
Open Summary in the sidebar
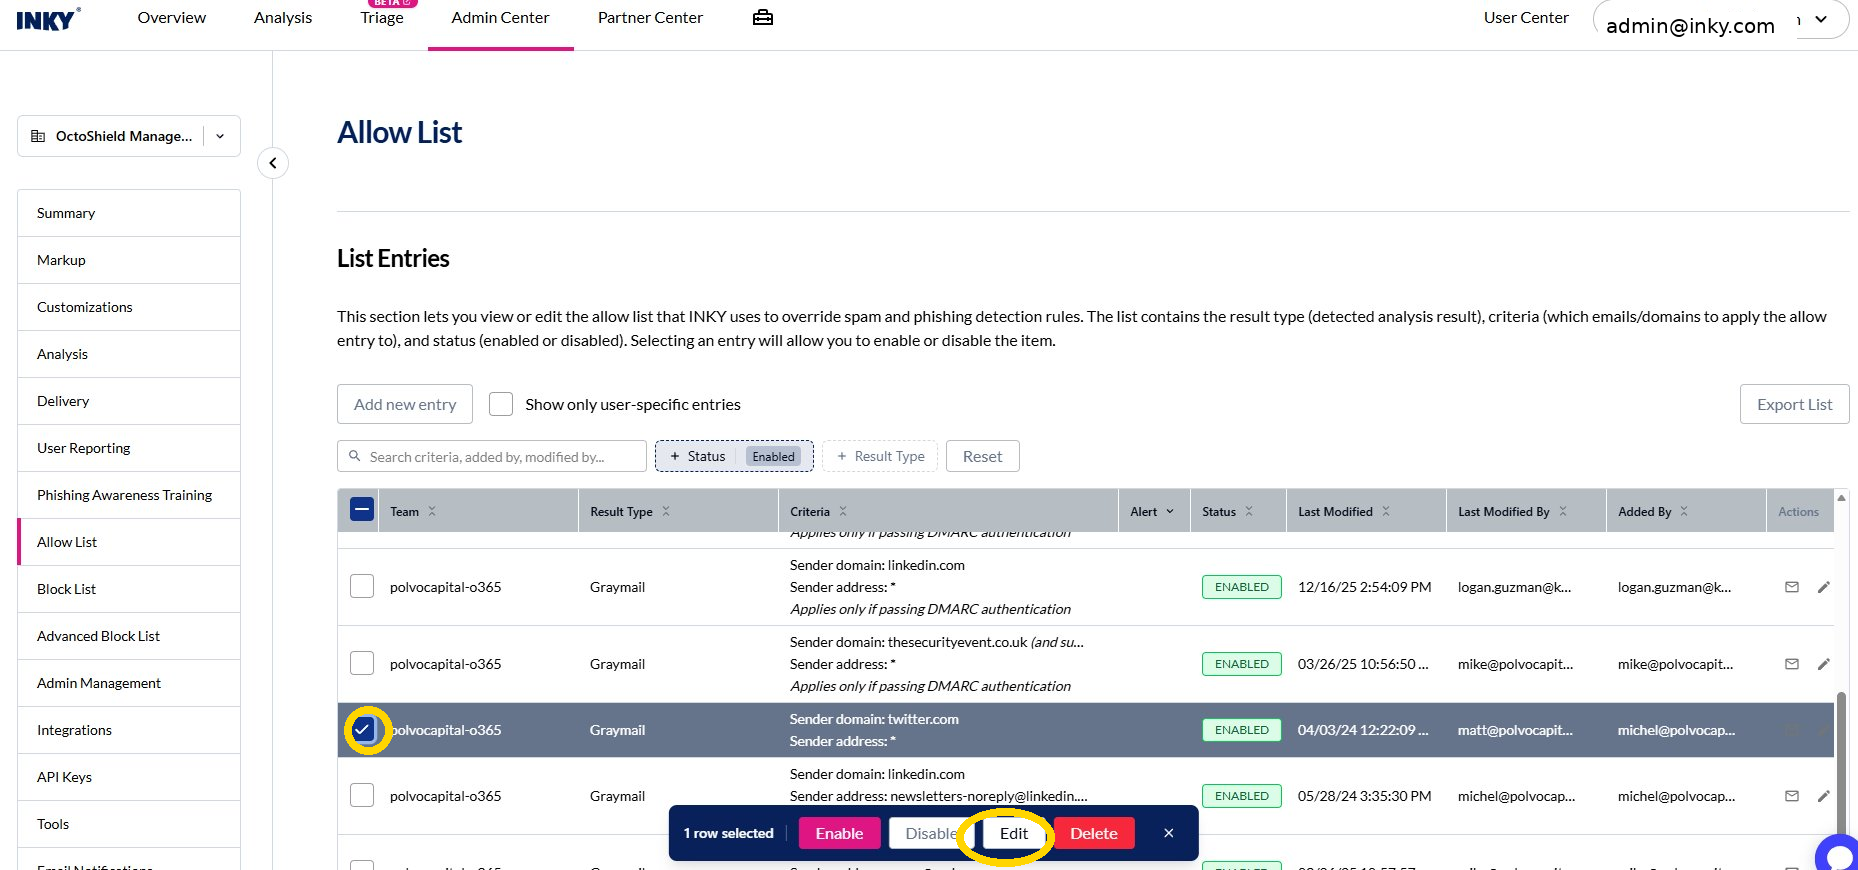tap(129, 213)
